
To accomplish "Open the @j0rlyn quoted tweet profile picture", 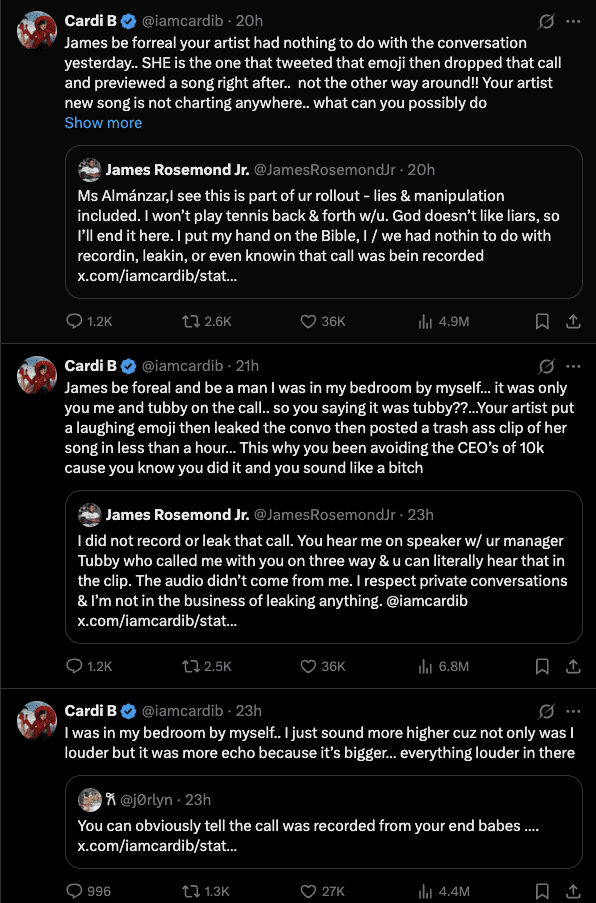I will click(x=89, y=800).
